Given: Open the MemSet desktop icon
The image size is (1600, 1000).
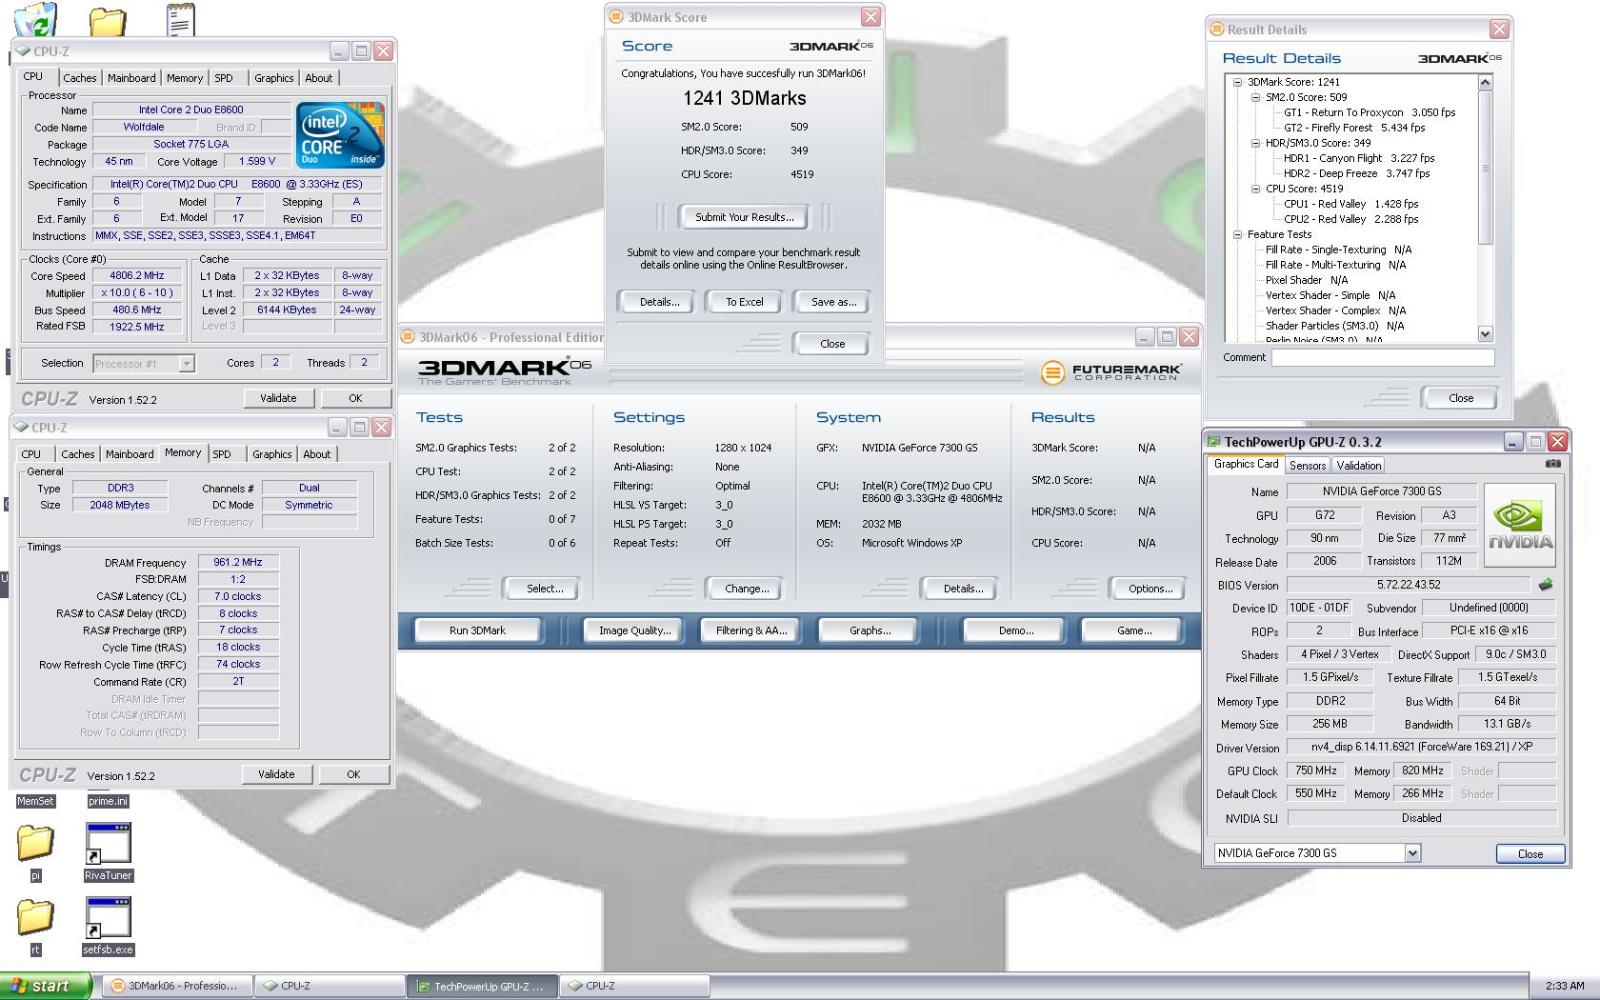Looking at the screenshot, I should pos(35,801).
